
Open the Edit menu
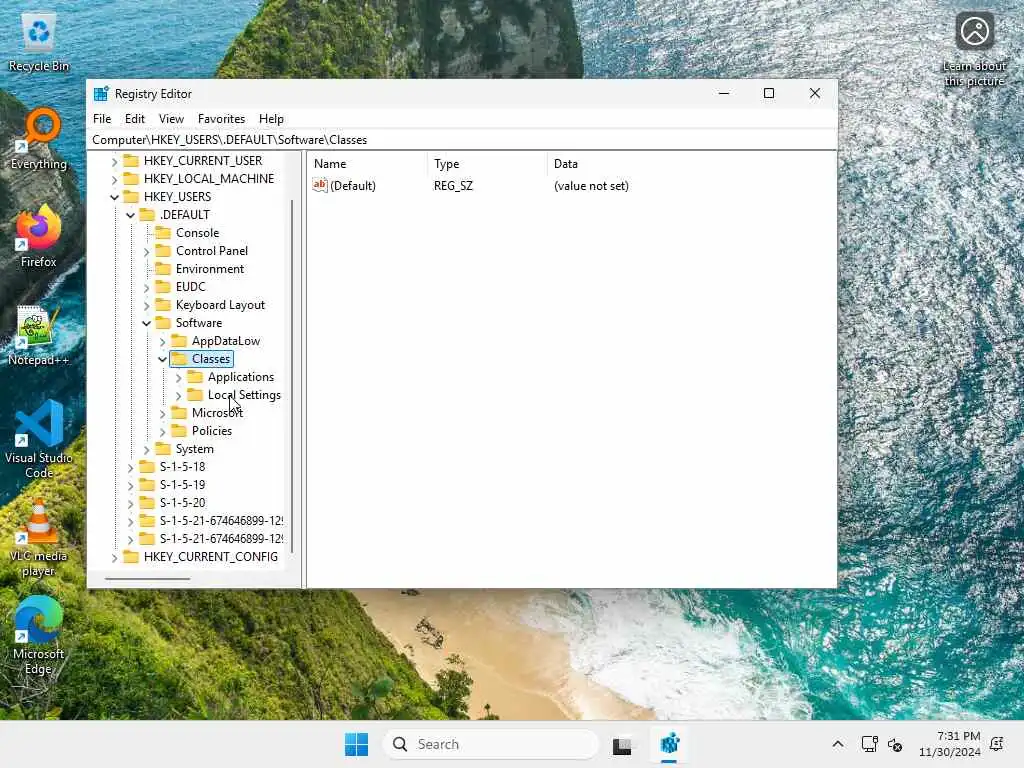(x=135, y=119)
